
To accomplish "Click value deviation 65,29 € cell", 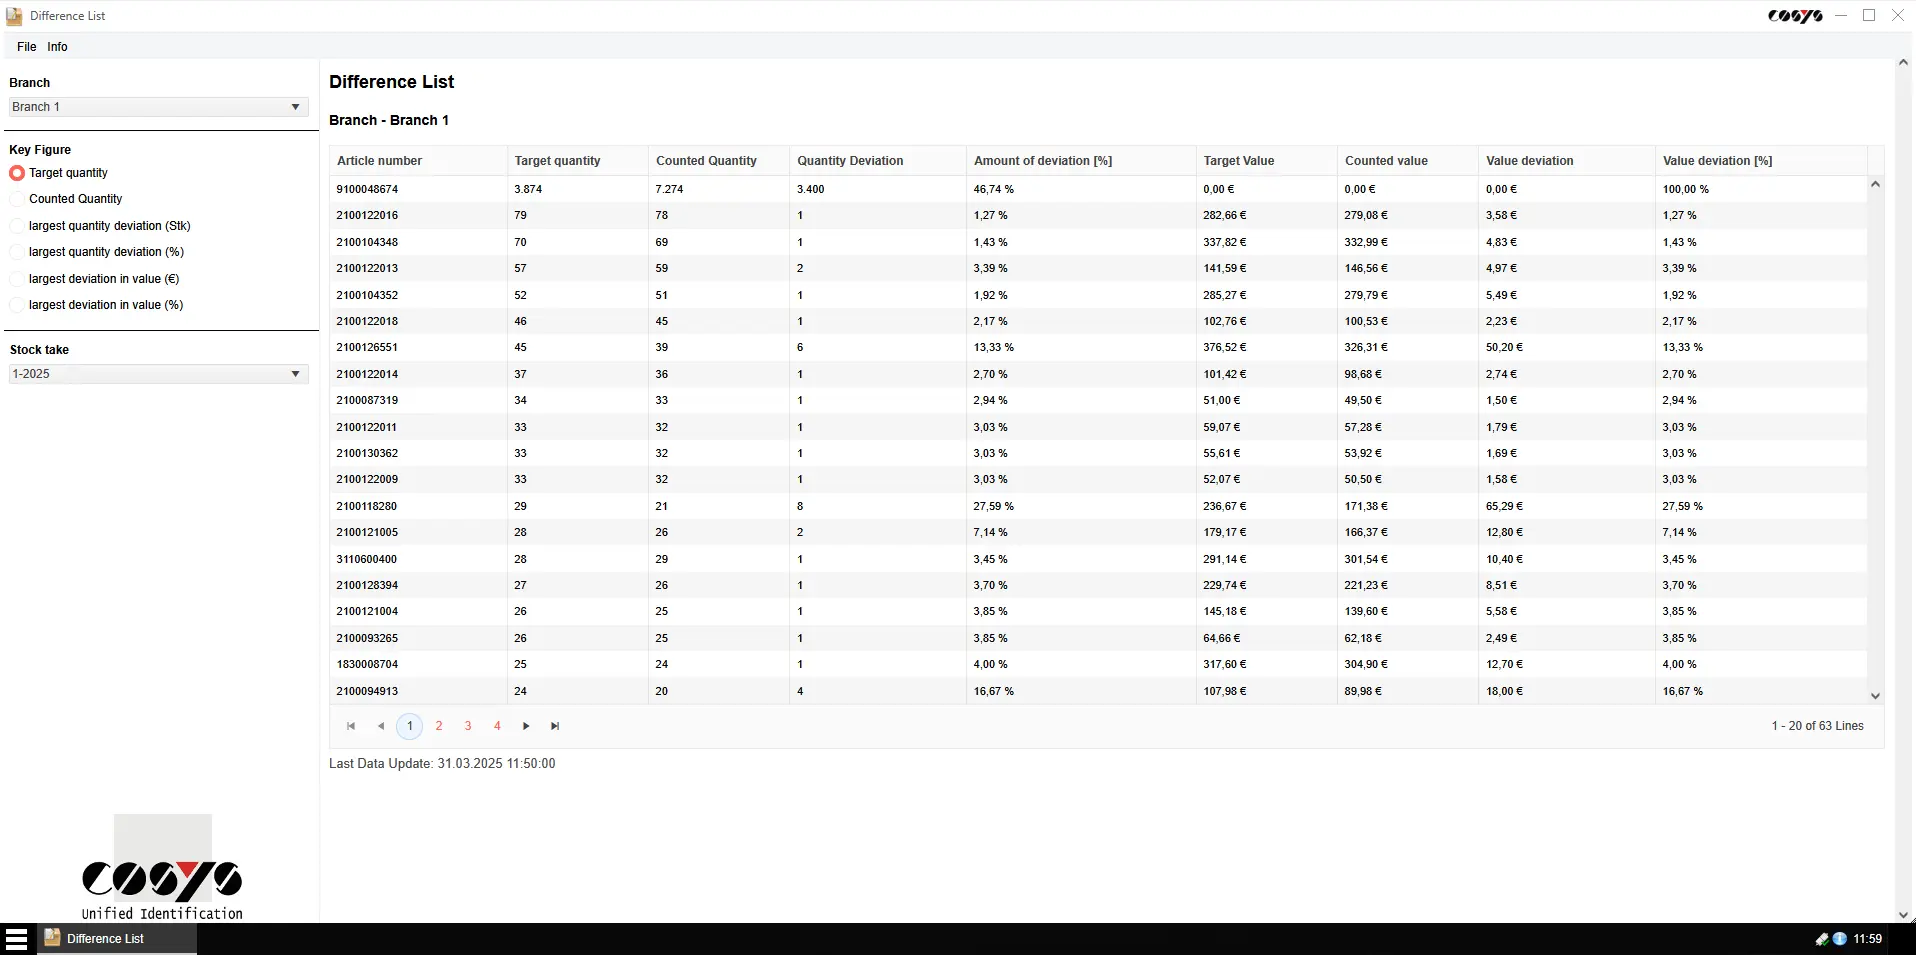I will click(1566, 506).
